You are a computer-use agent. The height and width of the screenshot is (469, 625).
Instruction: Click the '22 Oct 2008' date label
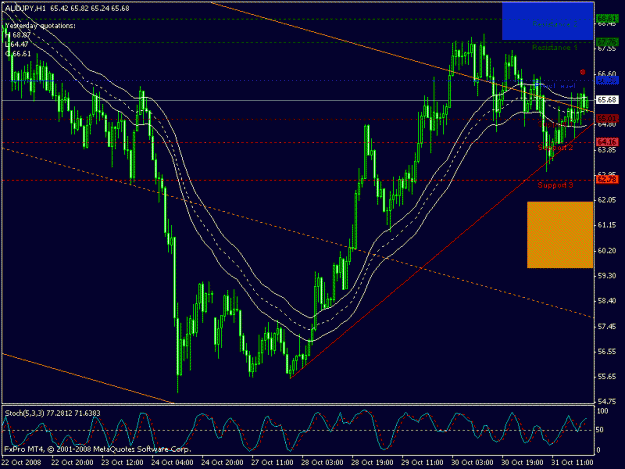coord(22,462)
